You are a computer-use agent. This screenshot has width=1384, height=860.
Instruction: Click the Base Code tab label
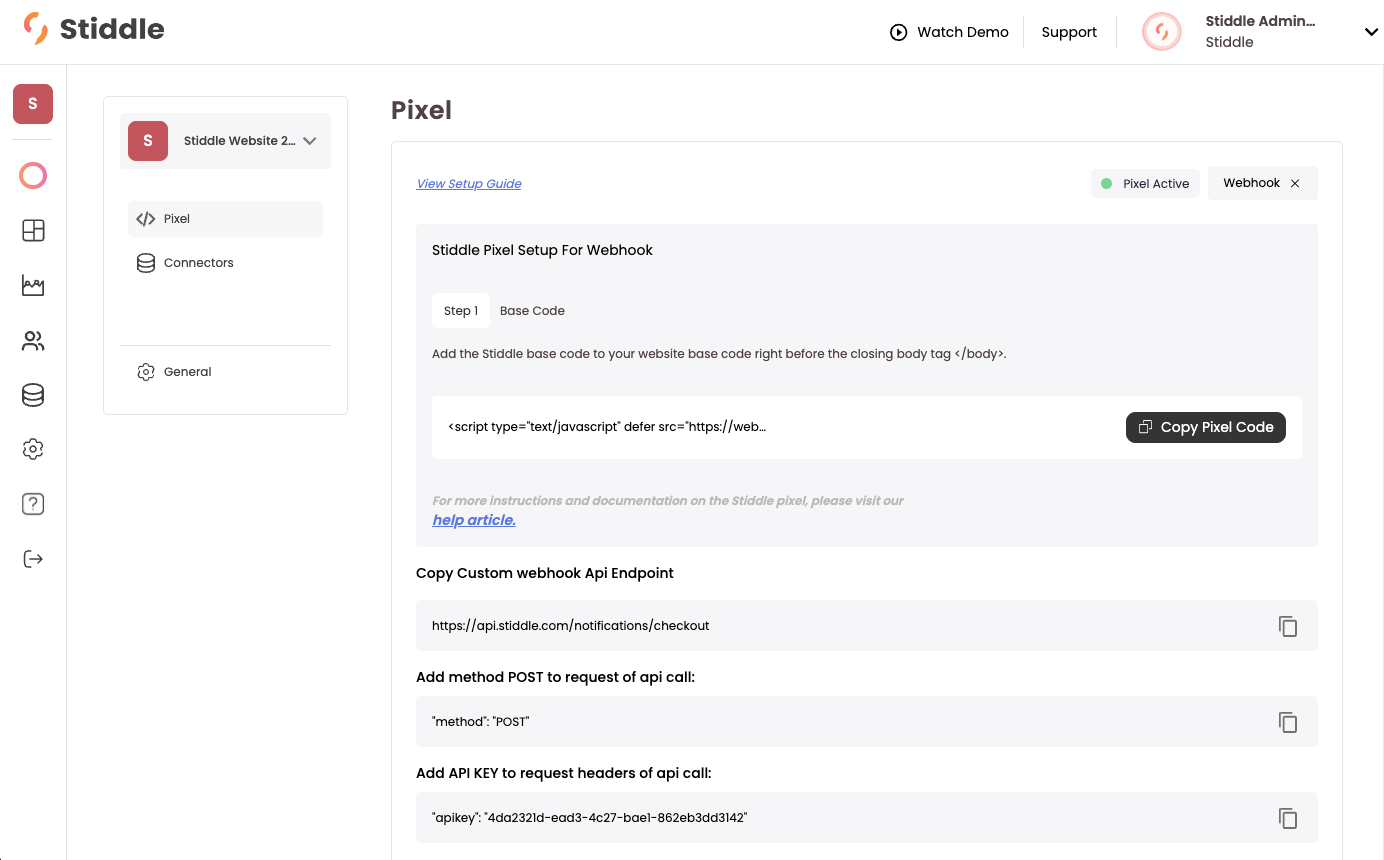pos(532,311)
